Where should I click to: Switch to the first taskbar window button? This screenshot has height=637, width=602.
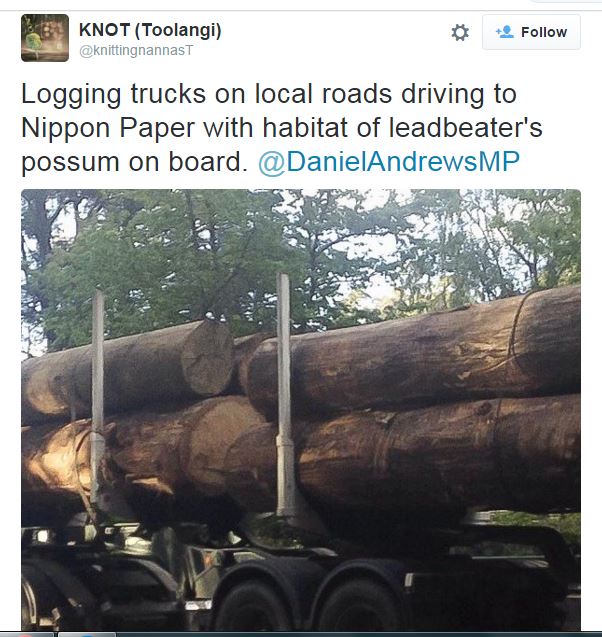pyautogui.click(x=27, y=635)
